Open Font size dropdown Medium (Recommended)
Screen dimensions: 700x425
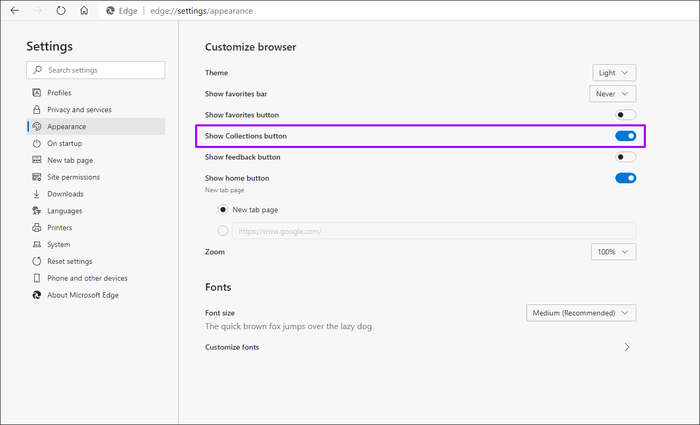click(x=581, y=313)
